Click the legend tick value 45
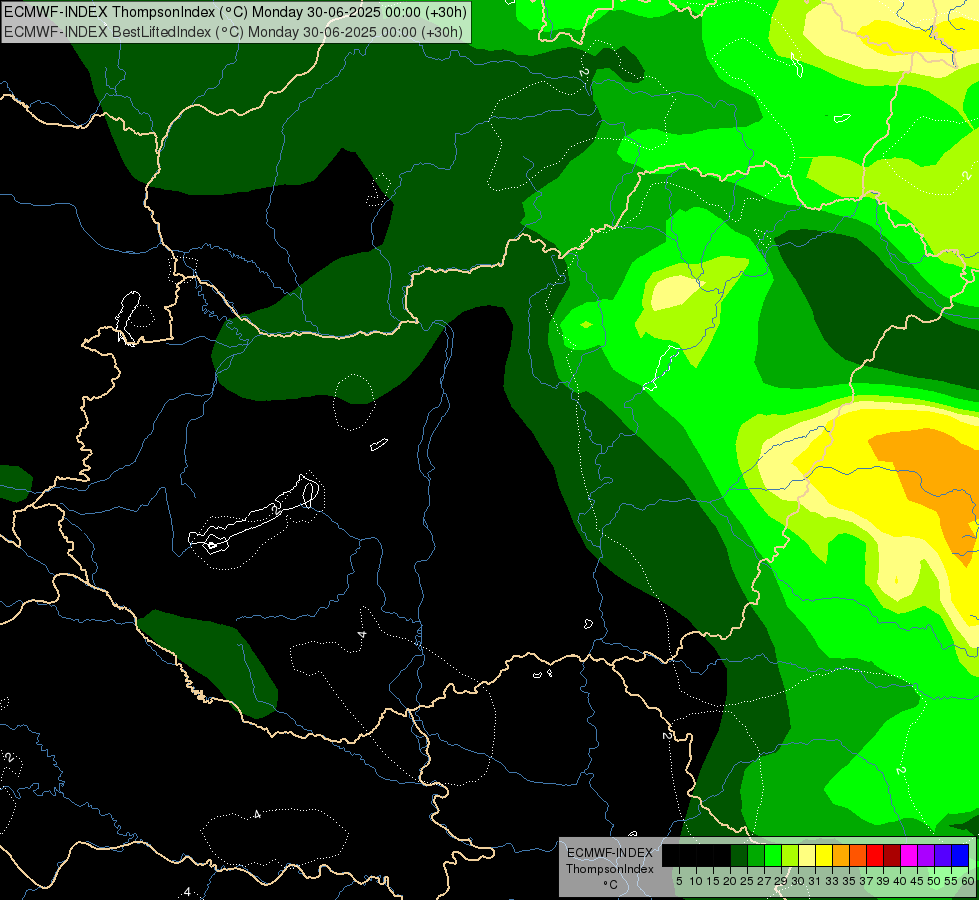 pos(917,881)
